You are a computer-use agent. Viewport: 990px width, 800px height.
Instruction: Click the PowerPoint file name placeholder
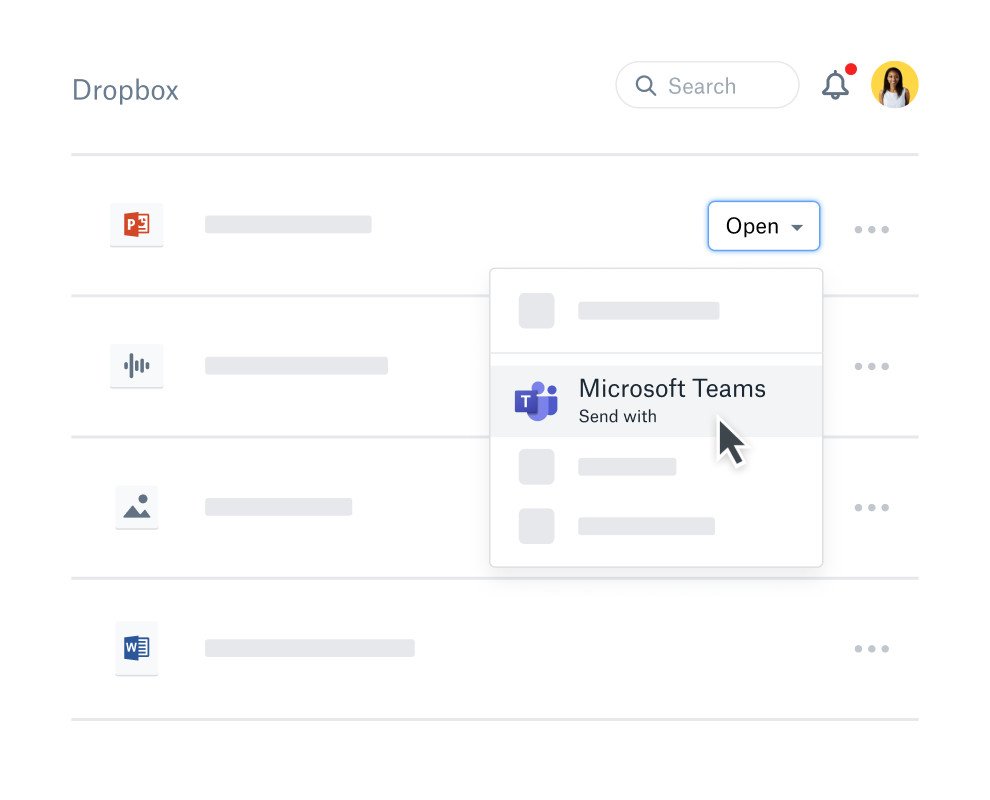click(288, 225)
